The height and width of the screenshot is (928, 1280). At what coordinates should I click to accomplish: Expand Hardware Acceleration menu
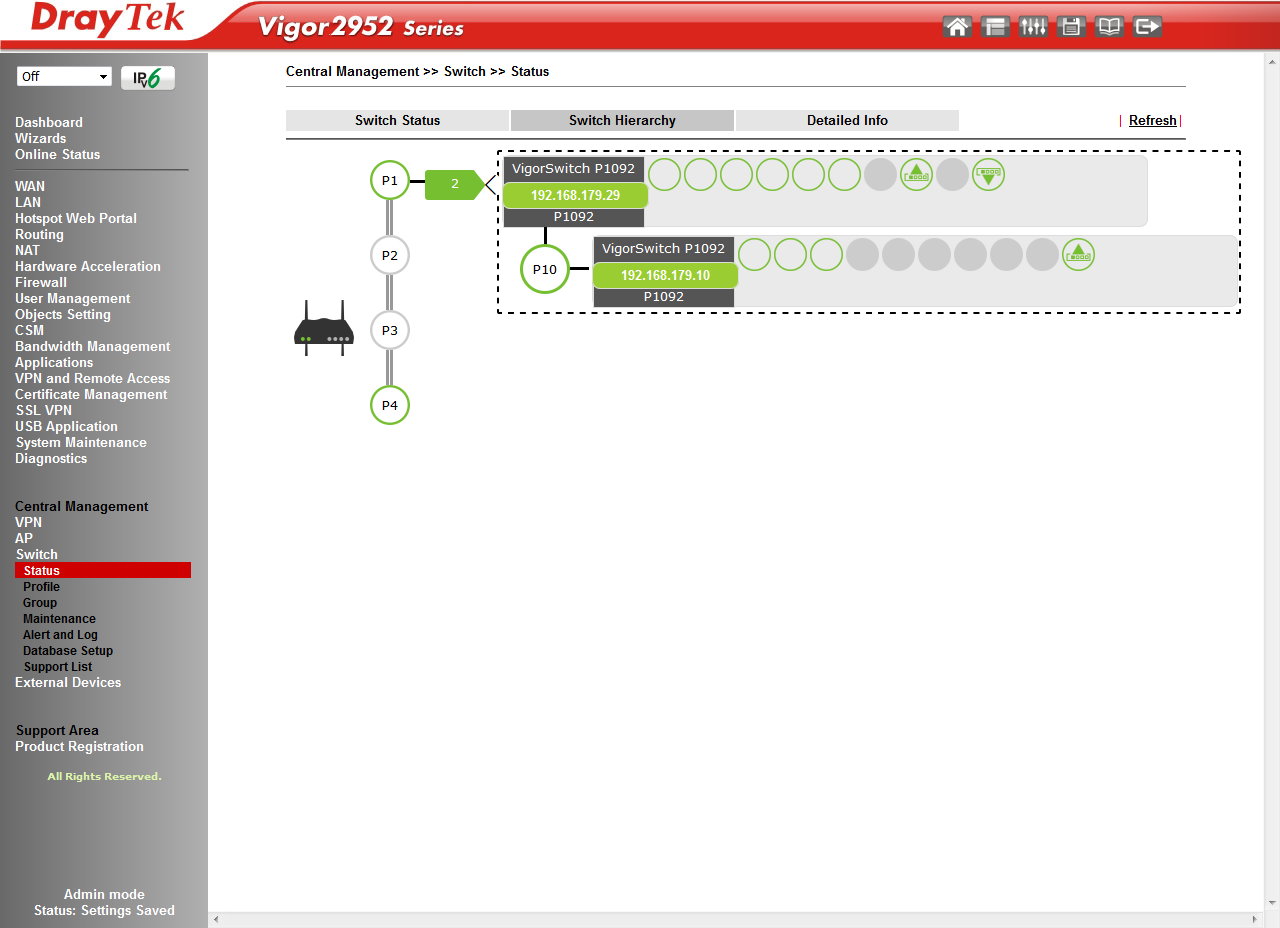pos(88,266)
